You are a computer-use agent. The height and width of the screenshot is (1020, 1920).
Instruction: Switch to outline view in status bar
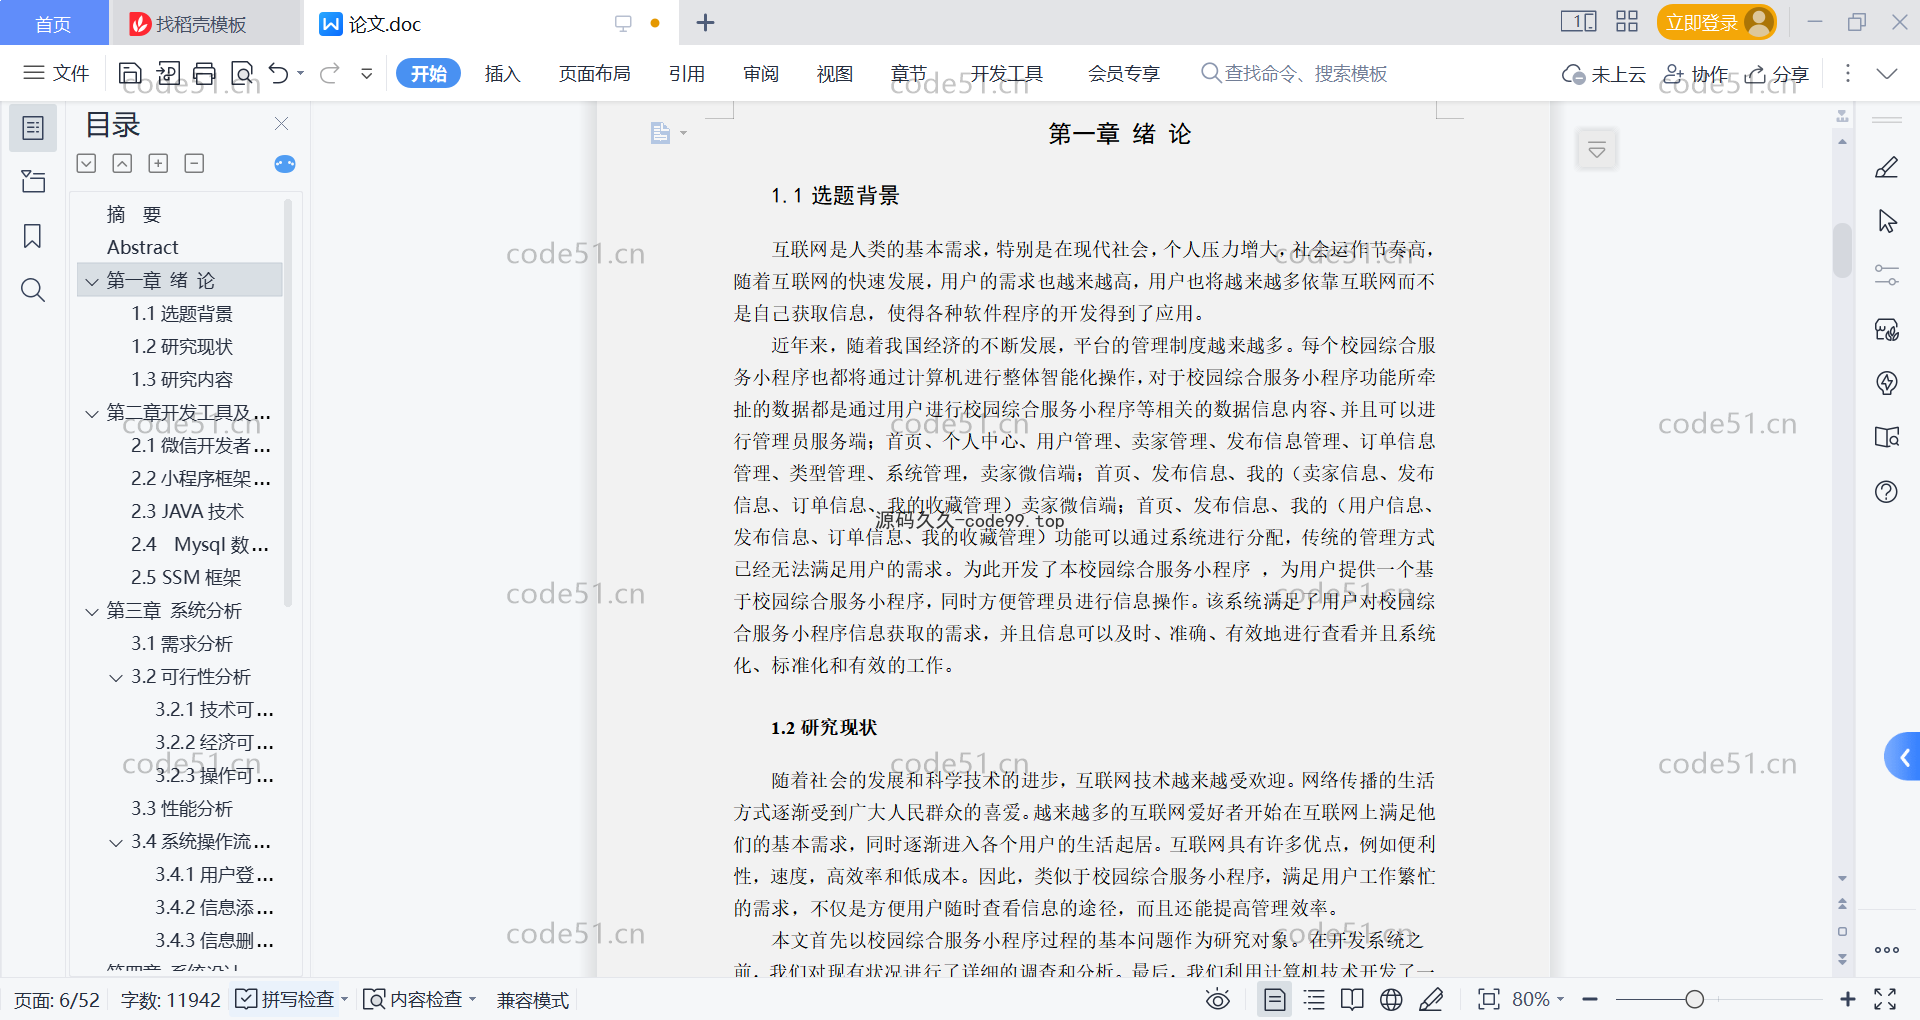[x=1314, y=999]
